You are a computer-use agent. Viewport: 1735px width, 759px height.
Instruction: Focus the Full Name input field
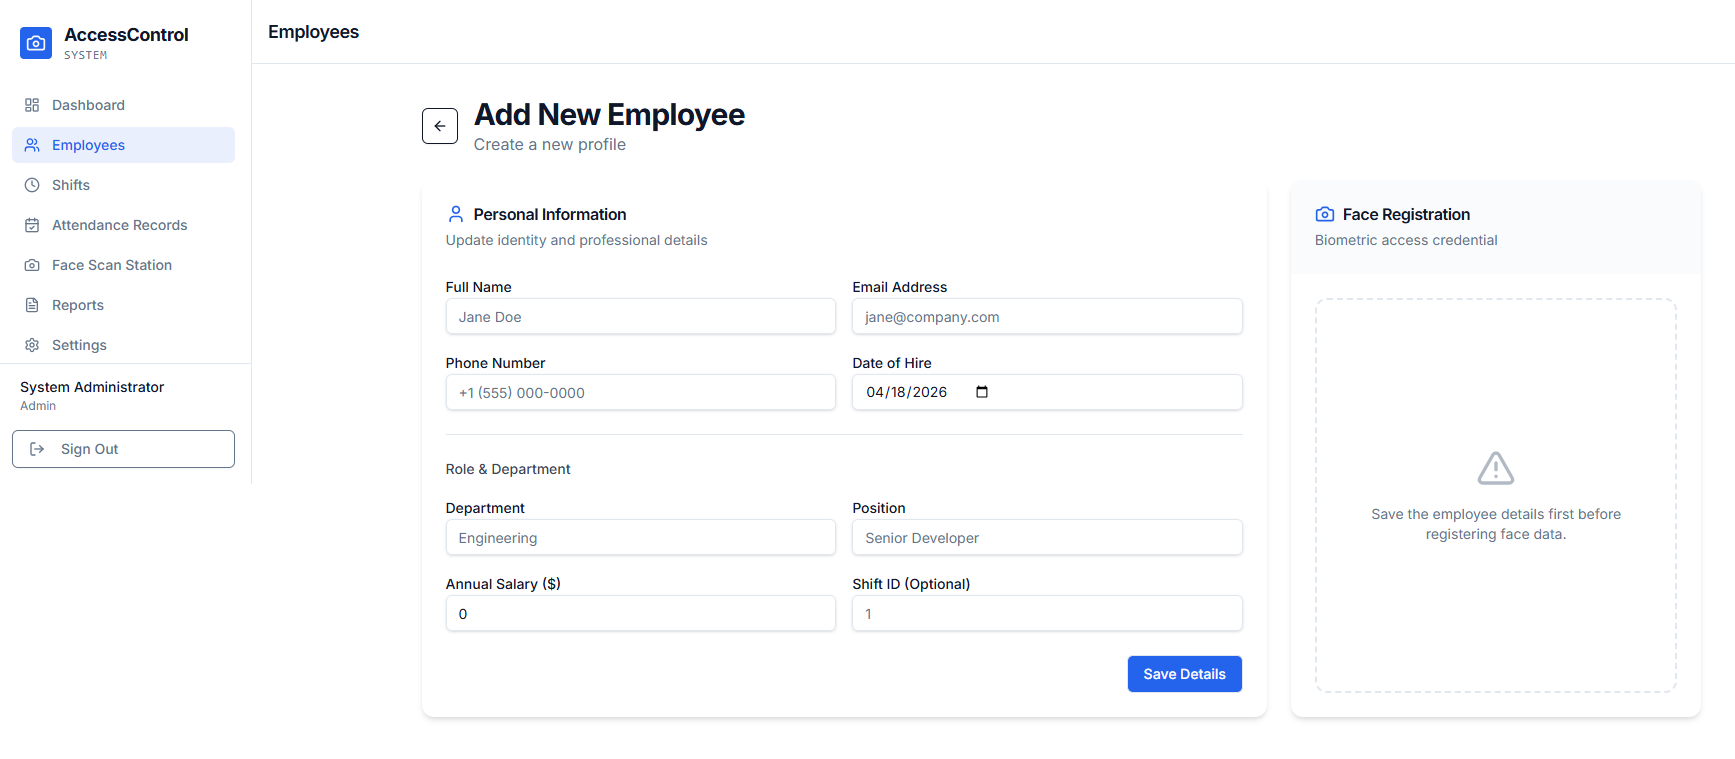click(x=640, y=317)
